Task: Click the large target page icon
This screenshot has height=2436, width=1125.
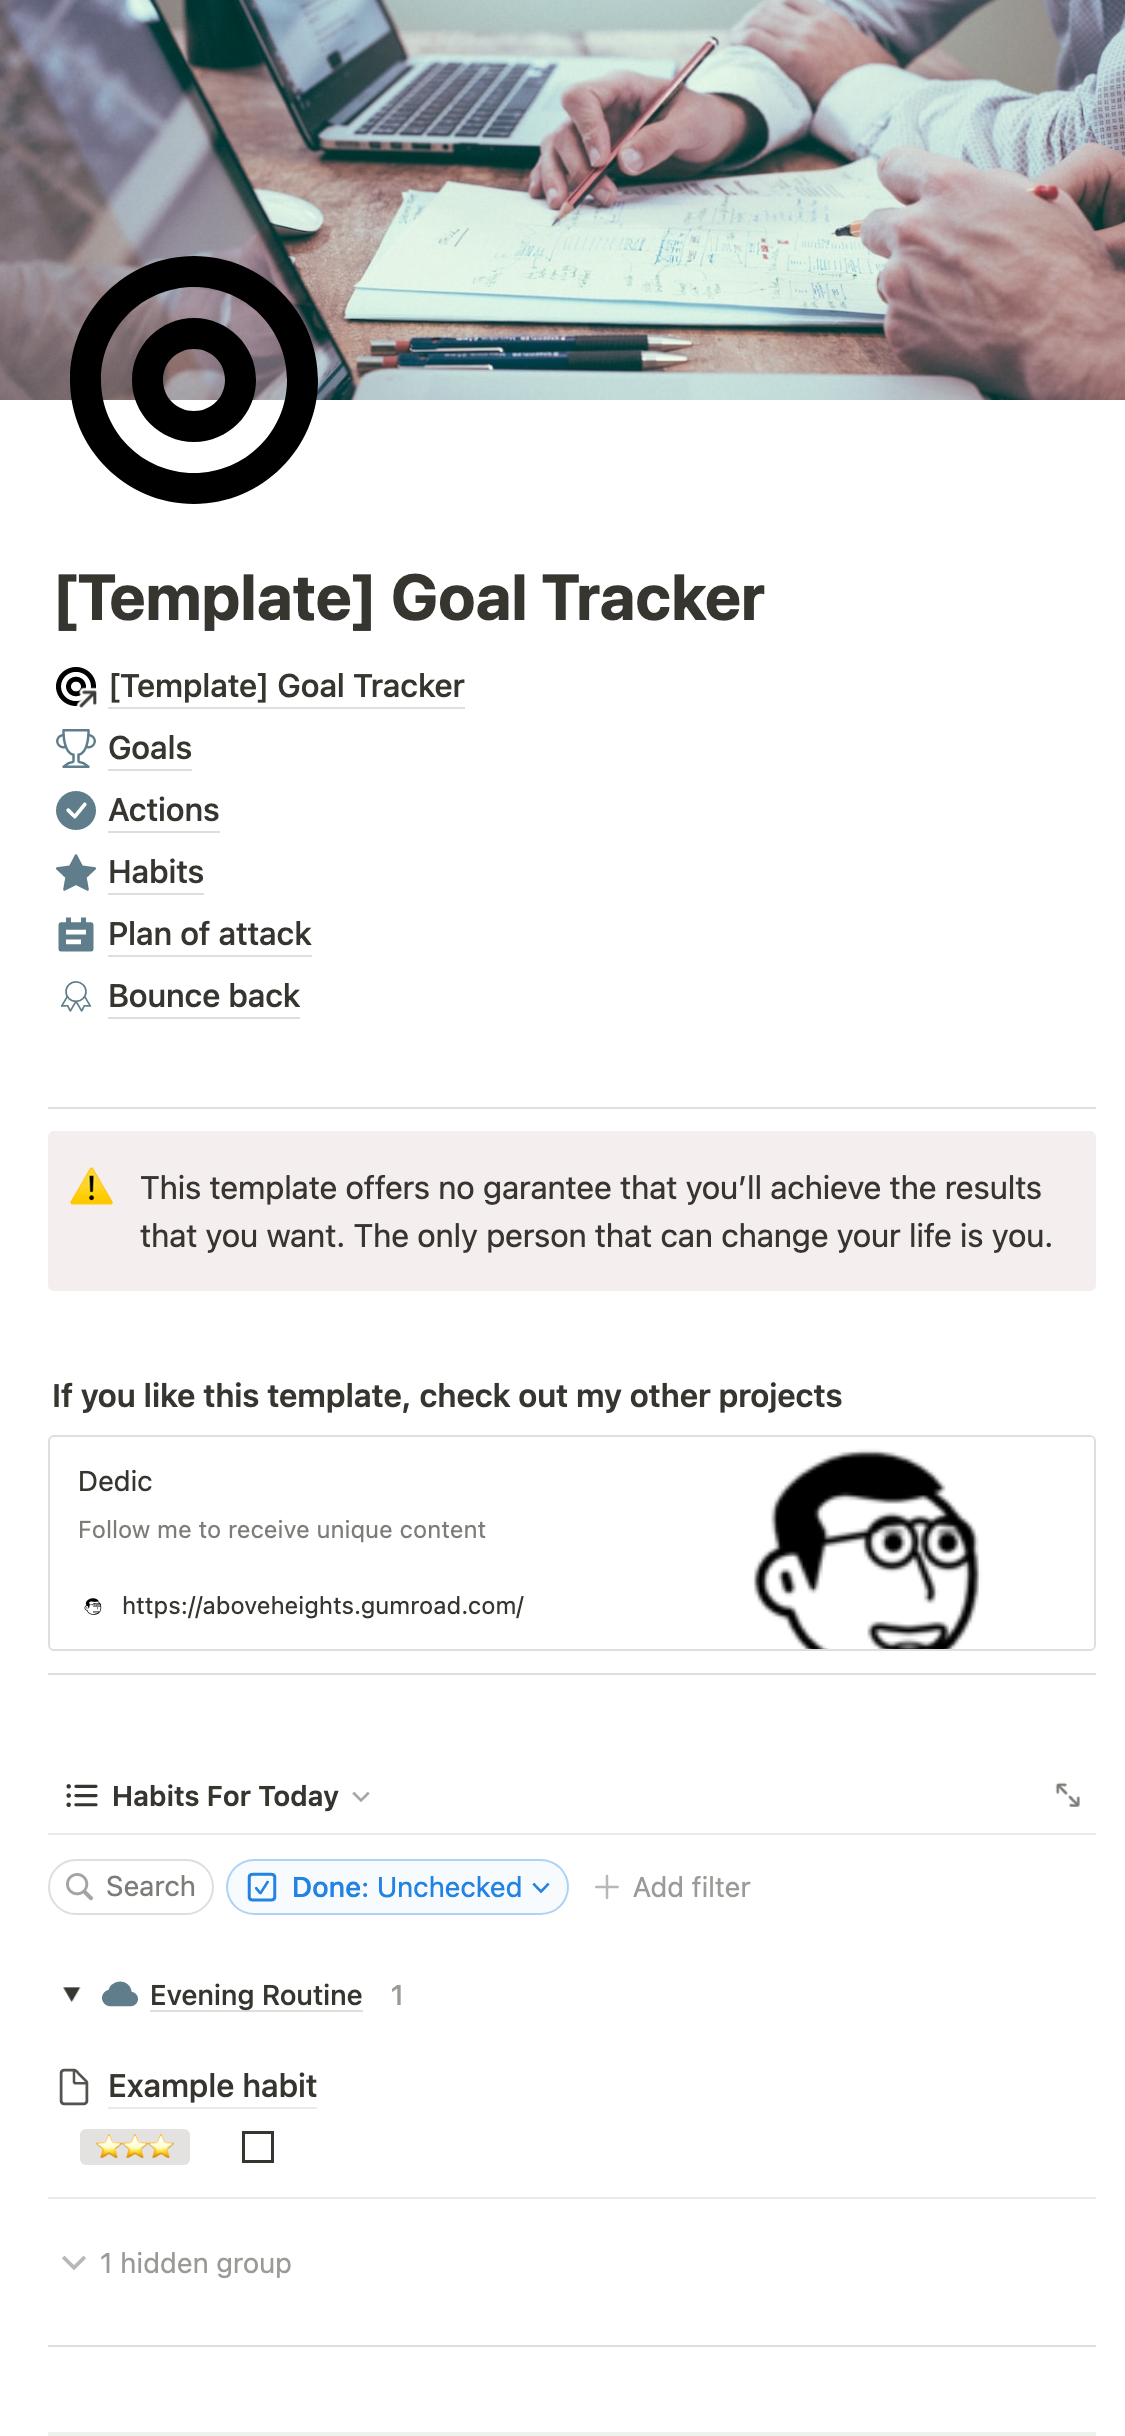Action: (x=194, y=380)
